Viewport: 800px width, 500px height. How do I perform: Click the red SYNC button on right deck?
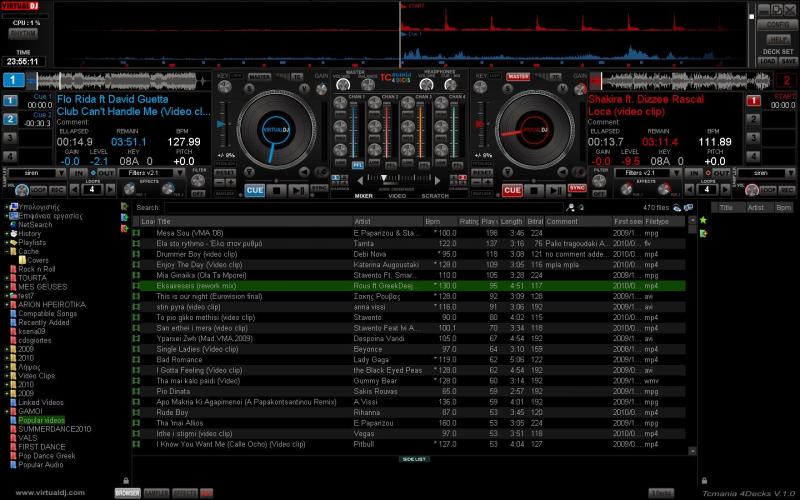577,188
